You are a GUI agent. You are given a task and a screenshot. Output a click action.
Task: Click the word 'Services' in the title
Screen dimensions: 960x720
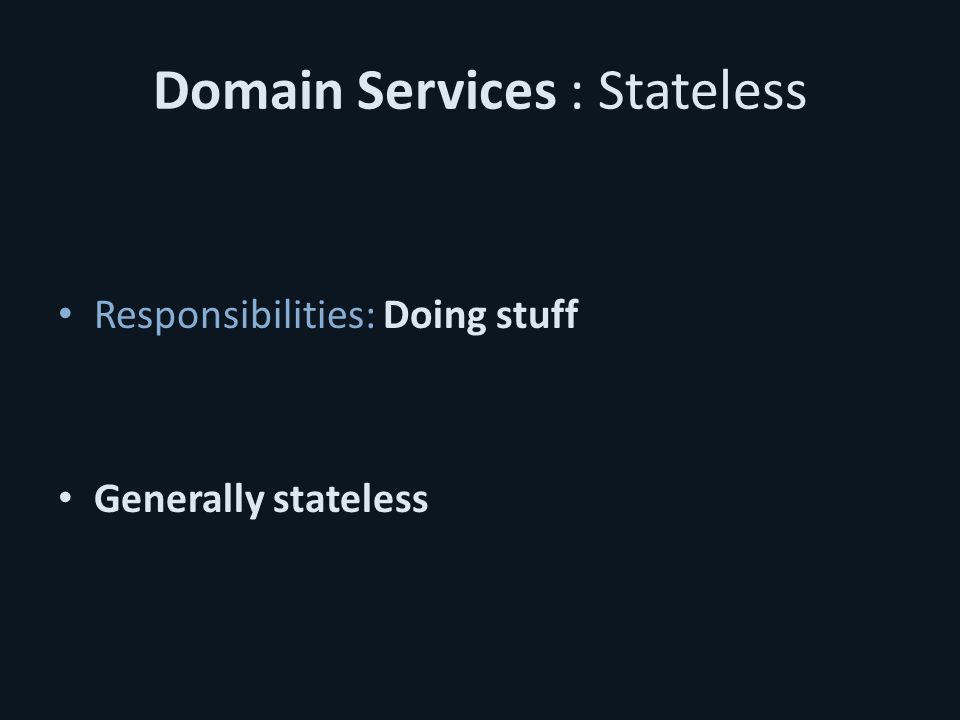click(456, 91)
